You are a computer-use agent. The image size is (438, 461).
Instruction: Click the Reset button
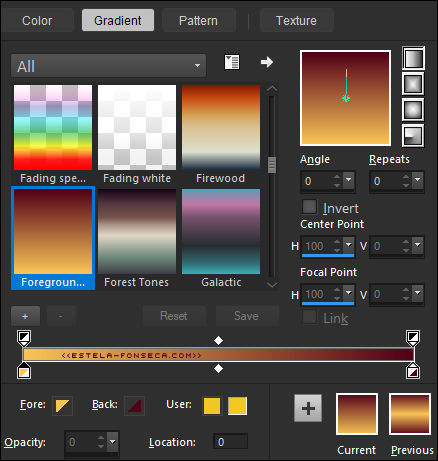point(174,316)
